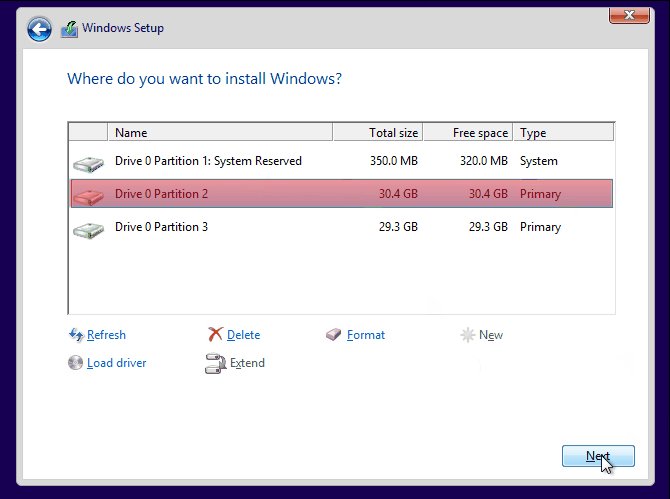
Task: Click the 350.0 MB total size cell
Action: 394,161
